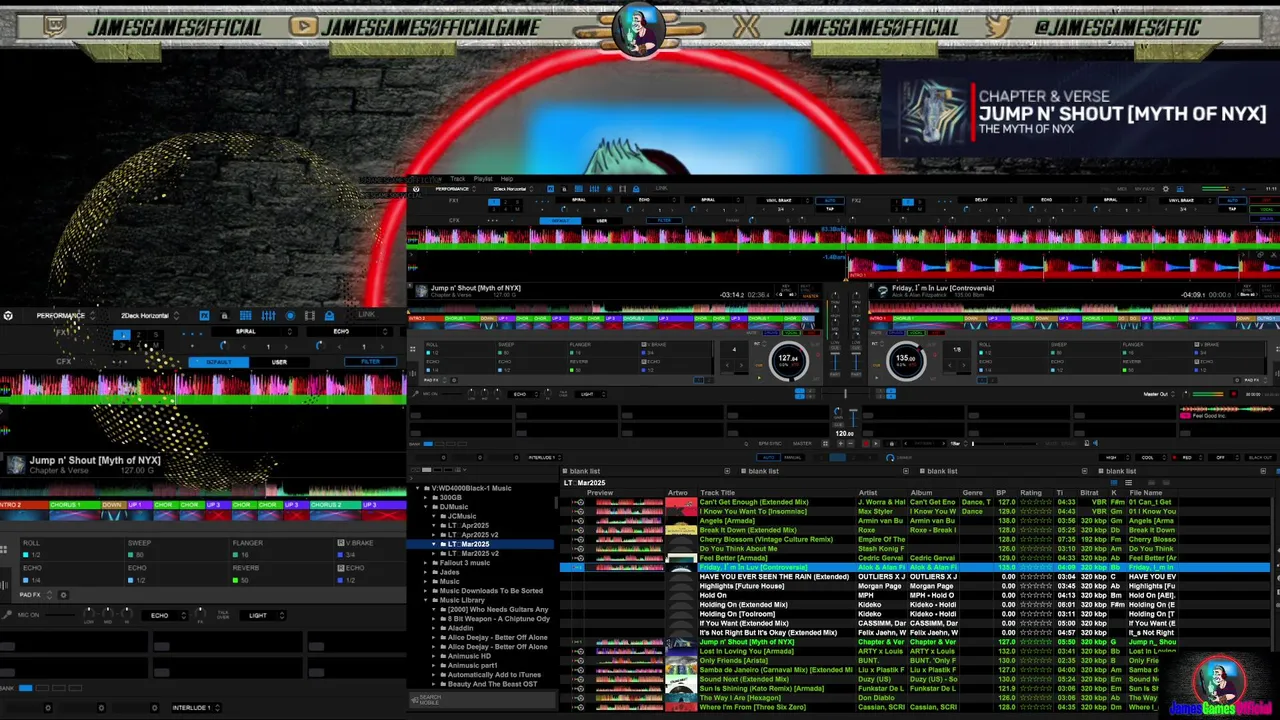
Task: Adjust sampler volume fader above 120.00
Action: 853,417
